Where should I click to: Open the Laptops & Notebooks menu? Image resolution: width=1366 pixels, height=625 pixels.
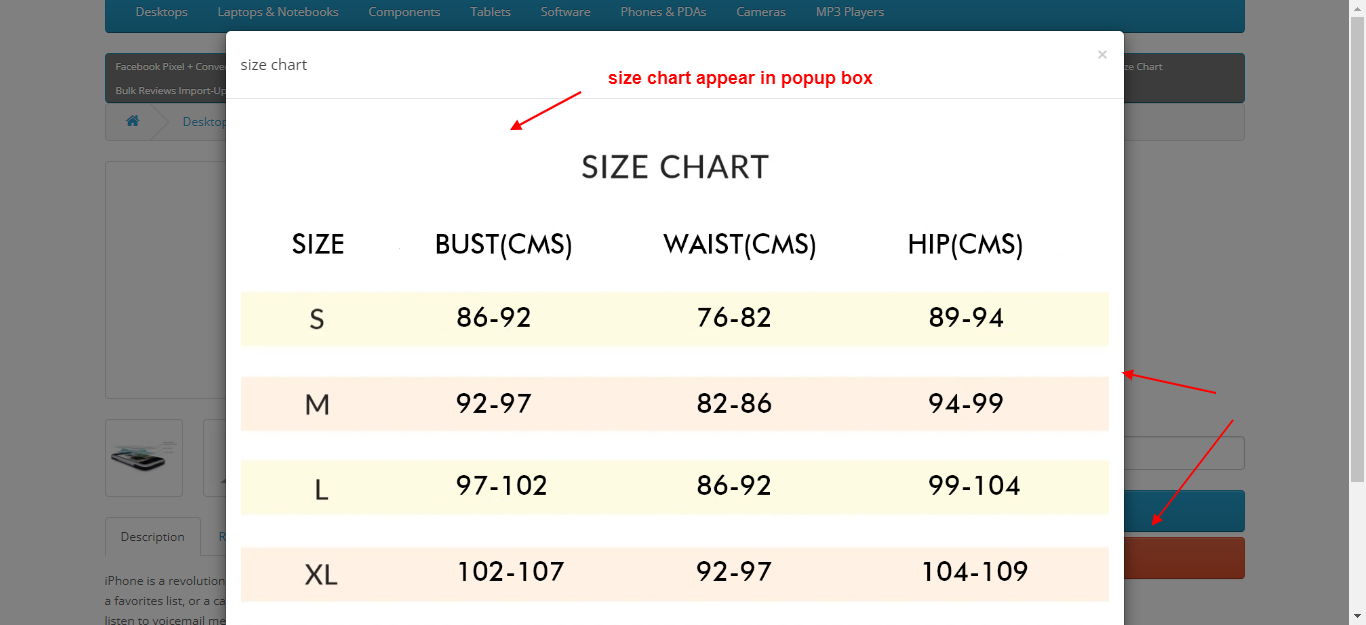[278, 12]
